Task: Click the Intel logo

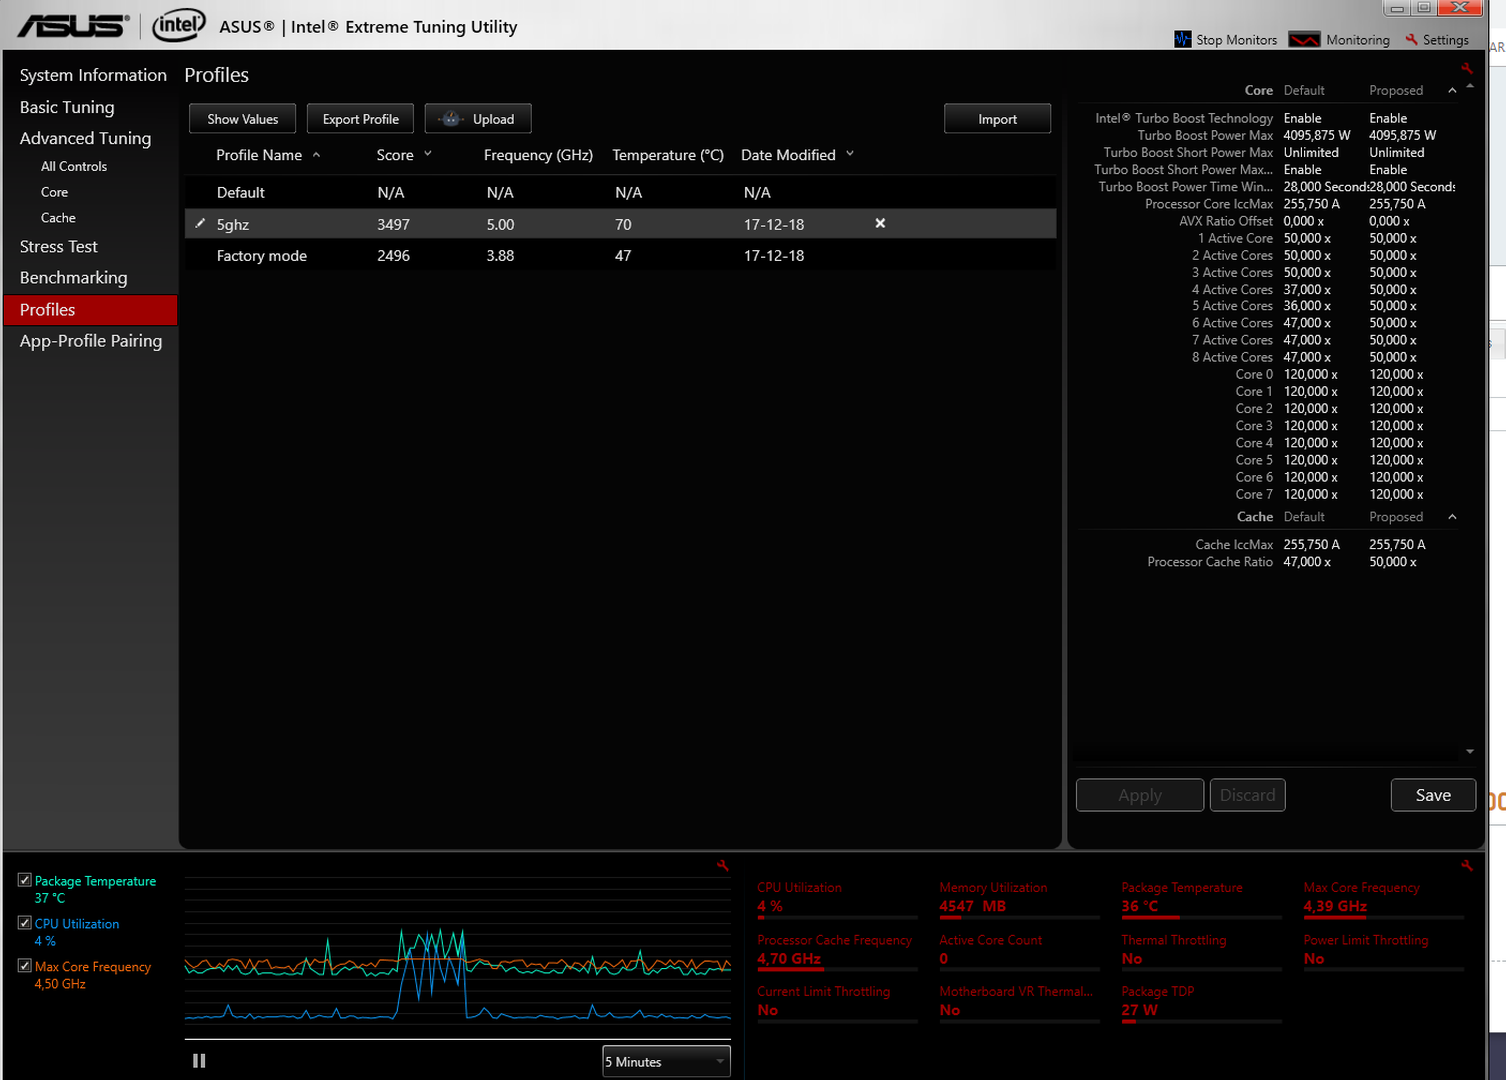Action: [x=178, y=25]
